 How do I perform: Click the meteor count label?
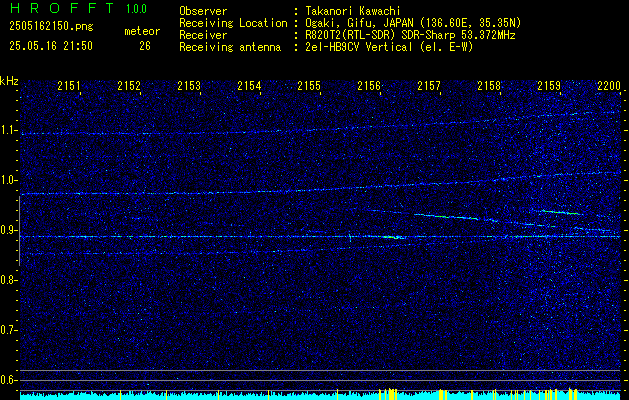pos(142,31)
